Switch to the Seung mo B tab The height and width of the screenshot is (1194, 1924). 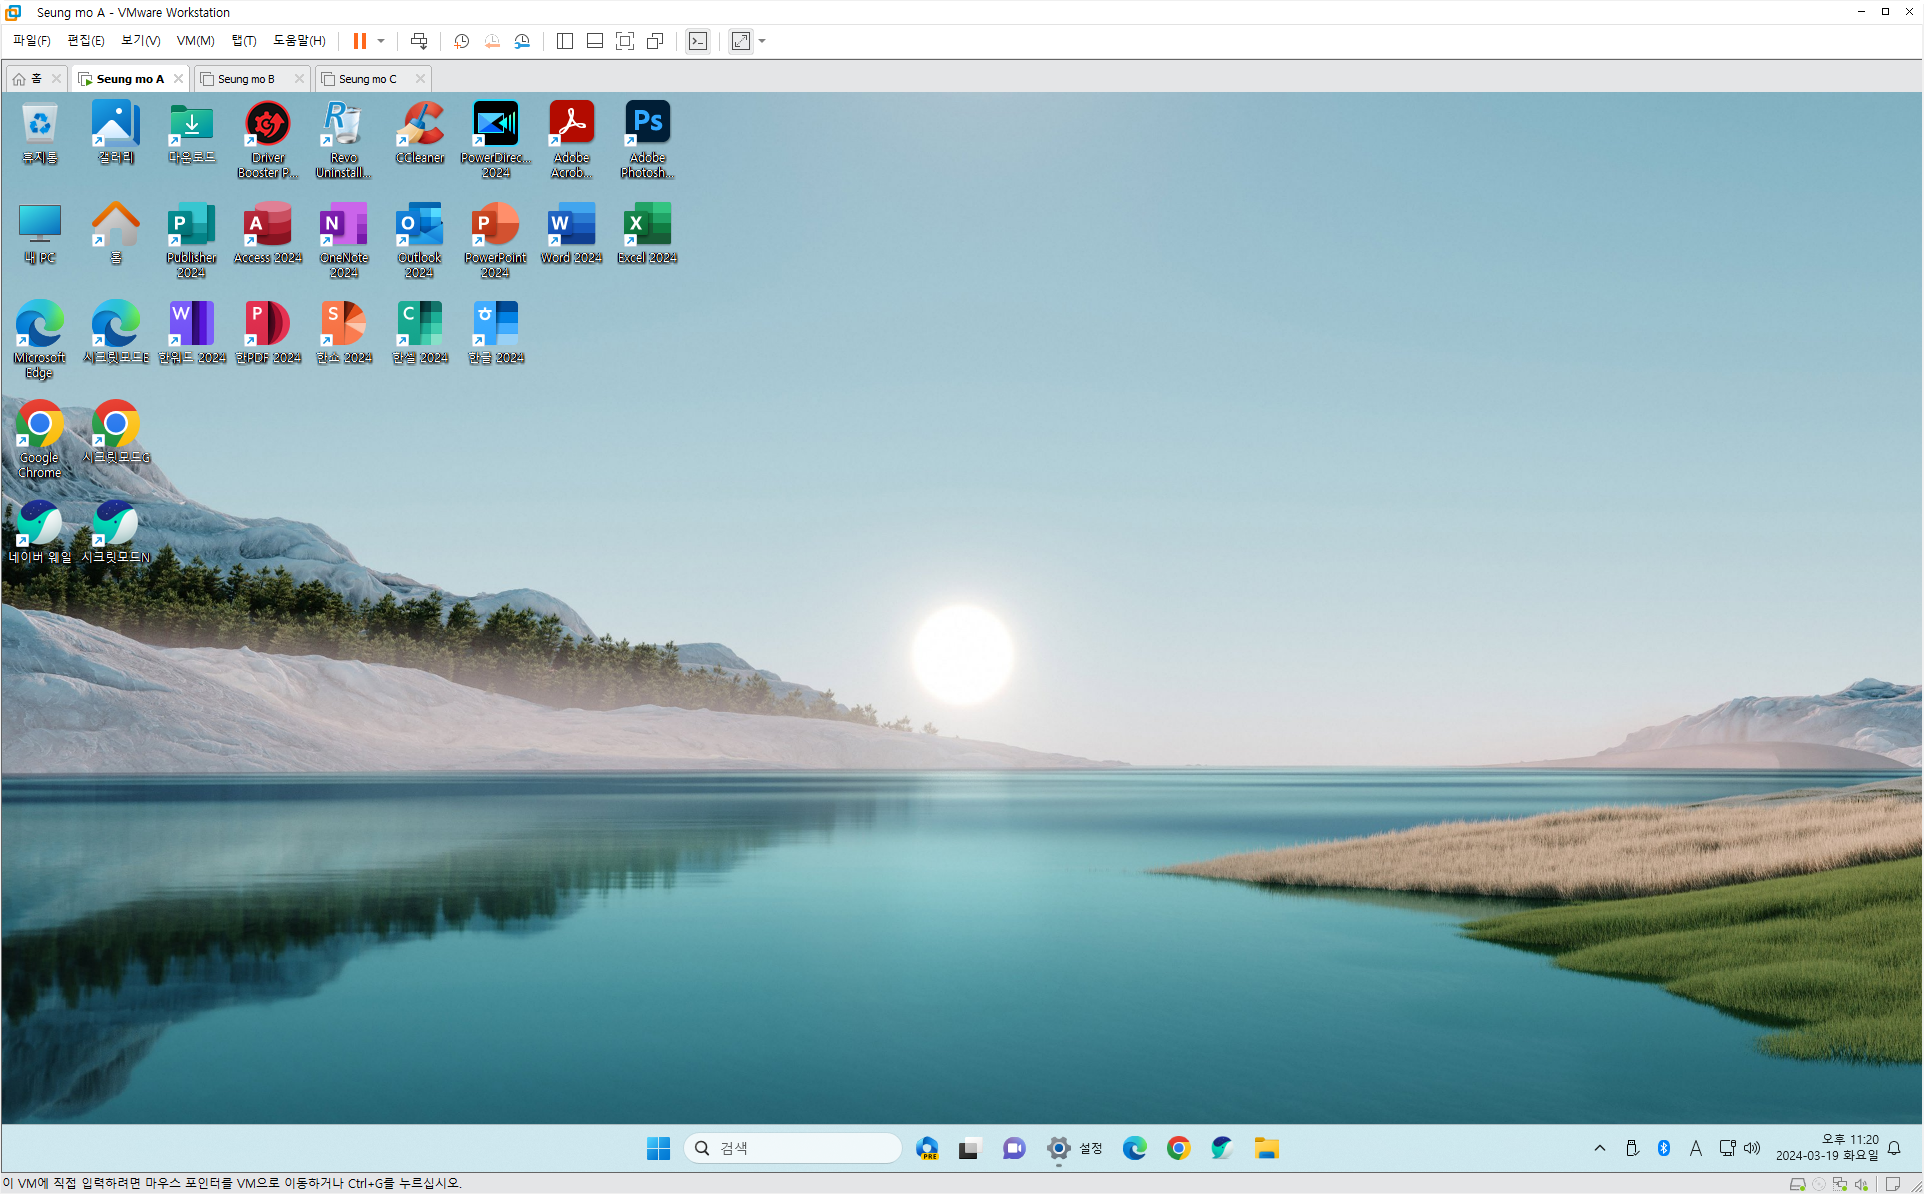(246, 79)
